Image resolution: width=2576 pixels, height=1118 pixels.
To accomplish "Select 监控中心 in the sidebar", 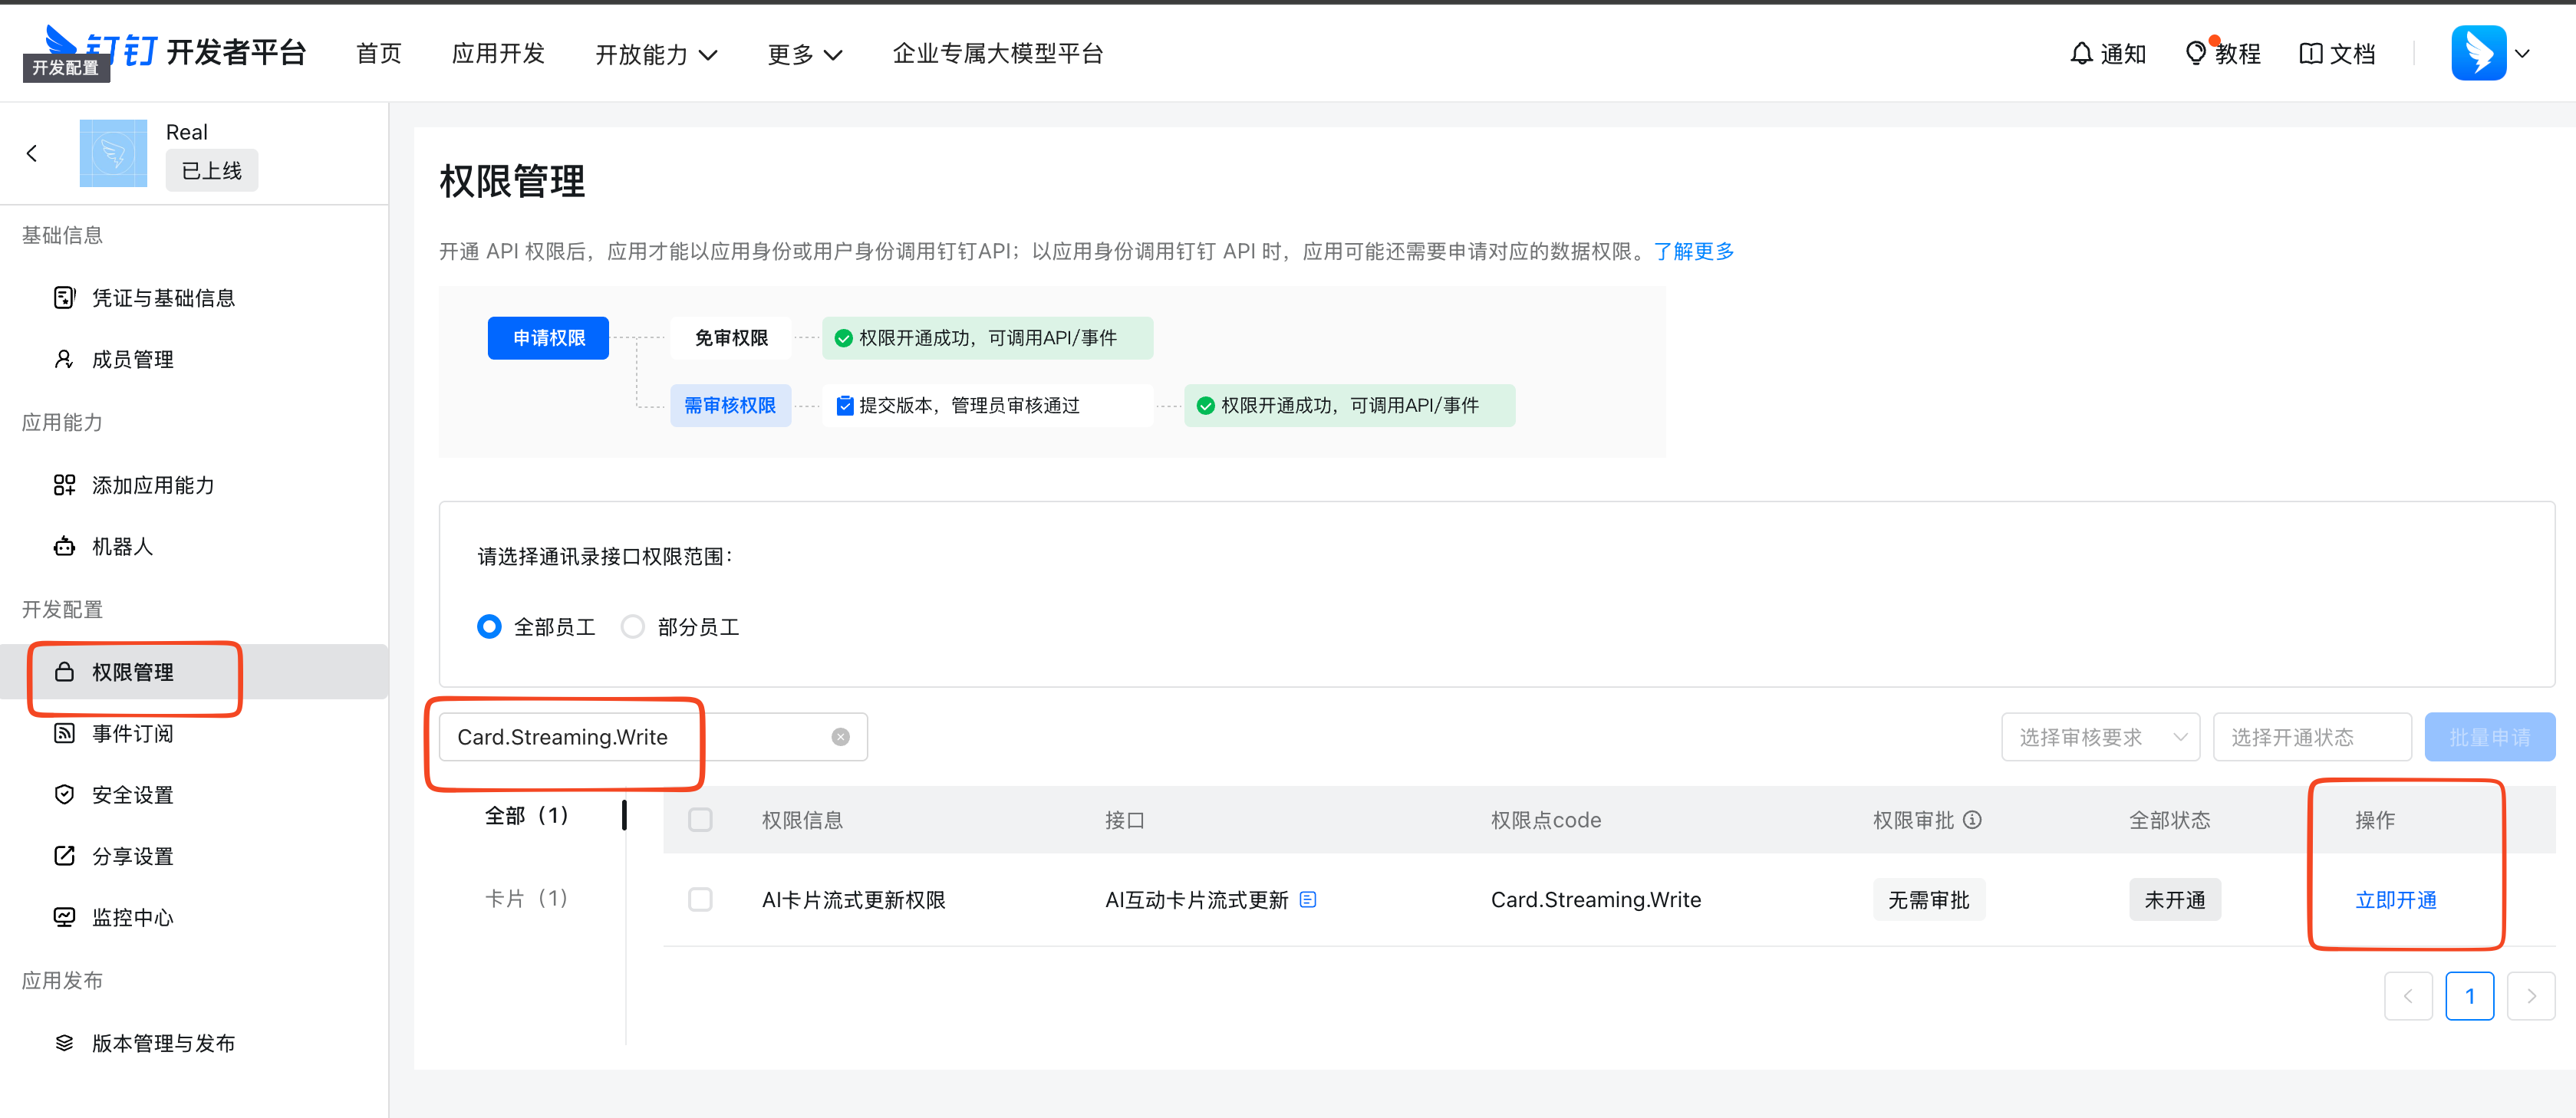I will [x=133, y=917].
